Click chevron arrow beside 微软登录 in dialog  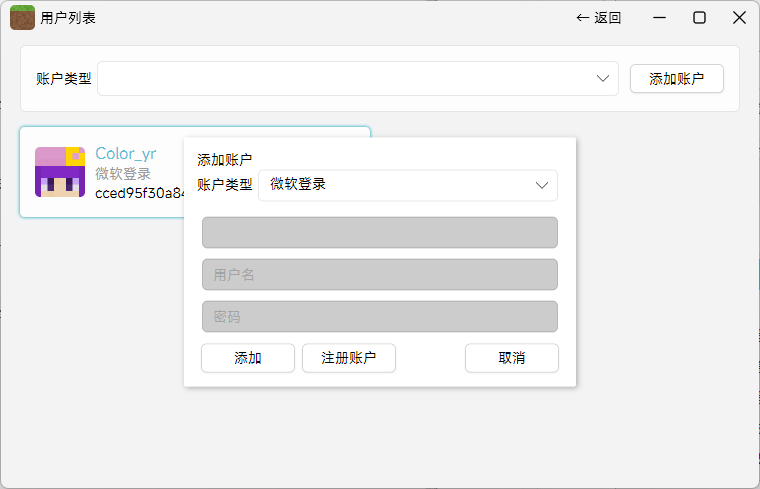(542, 185)
